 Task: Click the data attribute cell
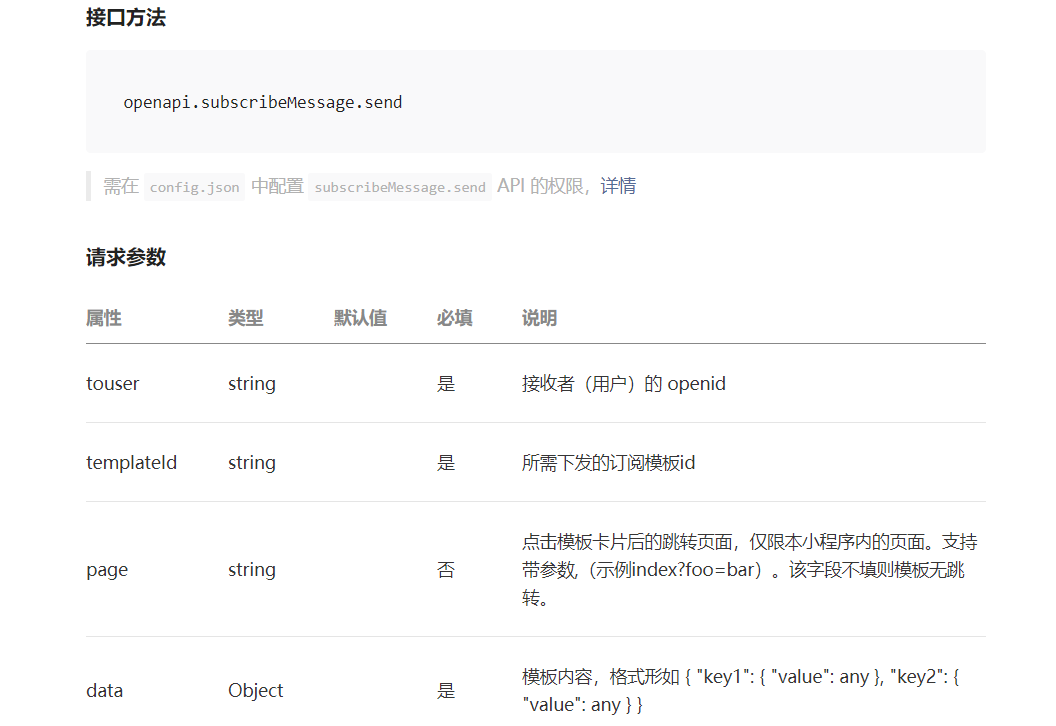click(x=104, y=691)
